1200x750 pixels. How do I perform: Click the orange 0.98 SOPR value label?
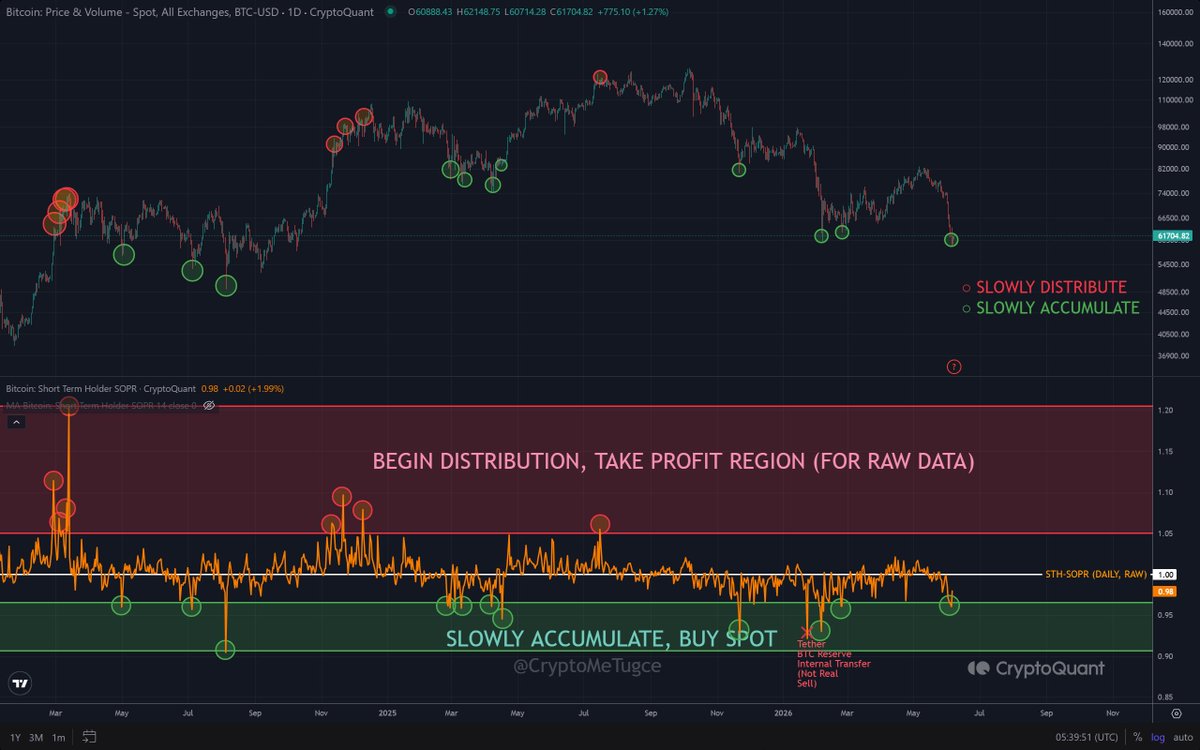tap(1164, 592)
